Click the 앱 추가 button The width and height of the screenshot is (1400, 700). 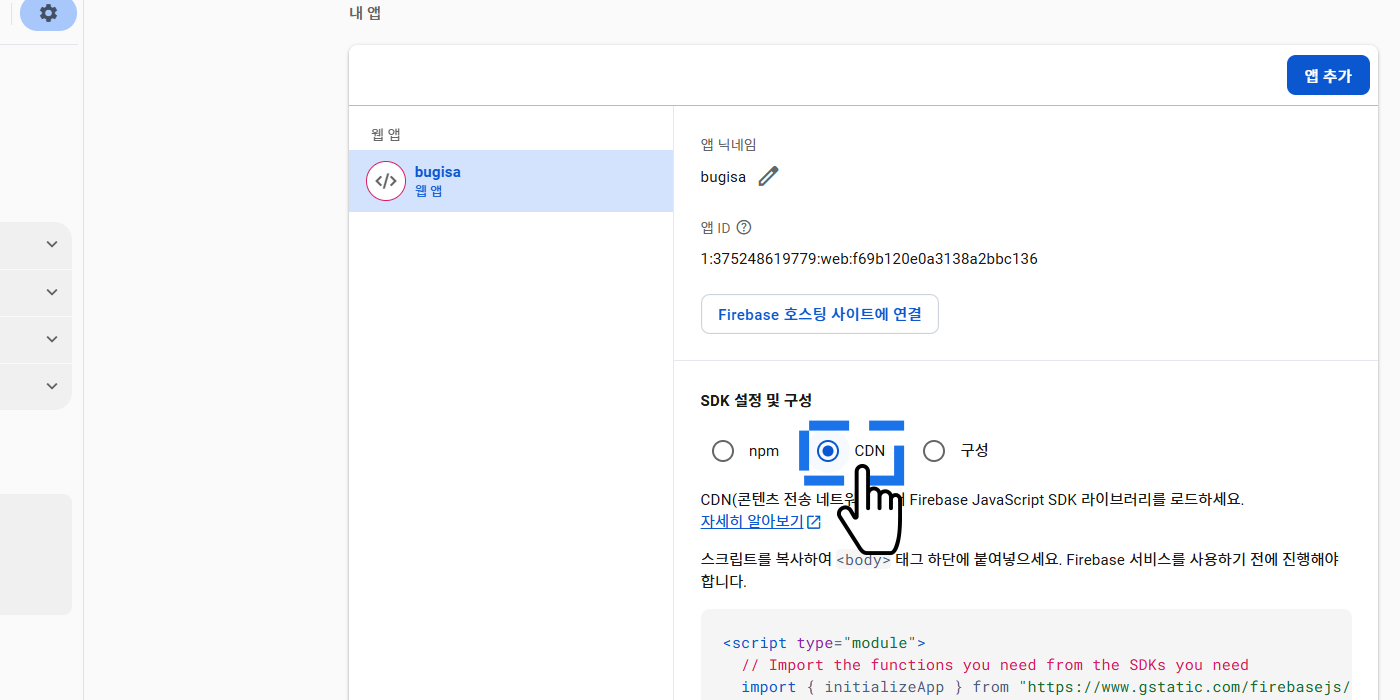(1328, 76)
